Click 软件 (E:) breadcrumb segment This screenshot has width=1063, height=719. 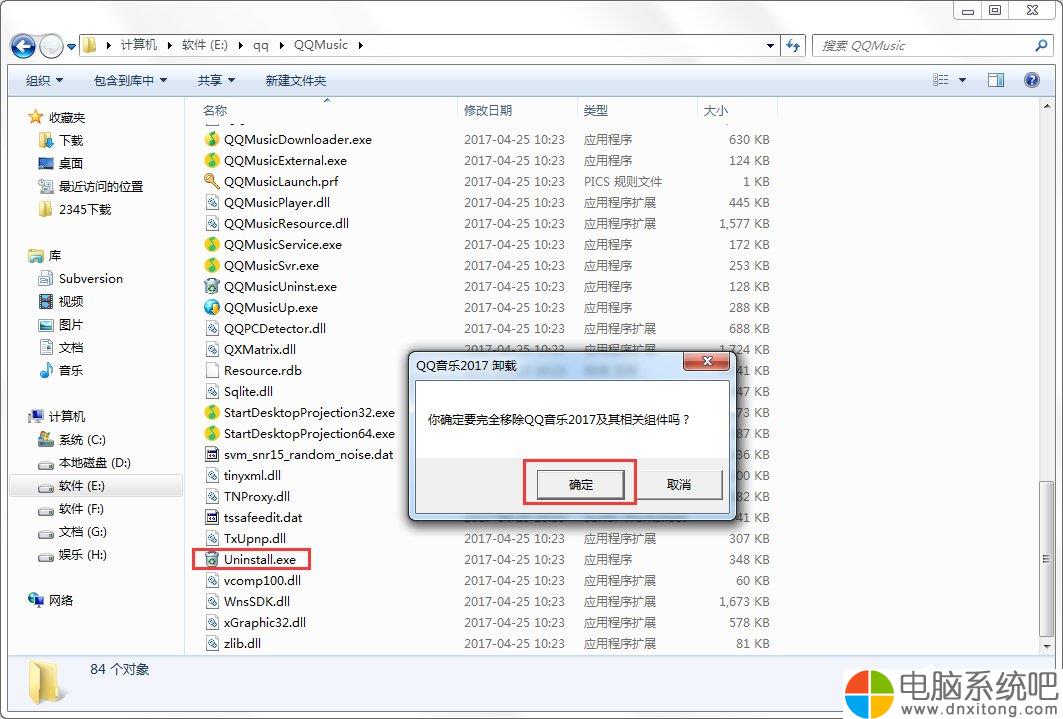click(205, 45)
